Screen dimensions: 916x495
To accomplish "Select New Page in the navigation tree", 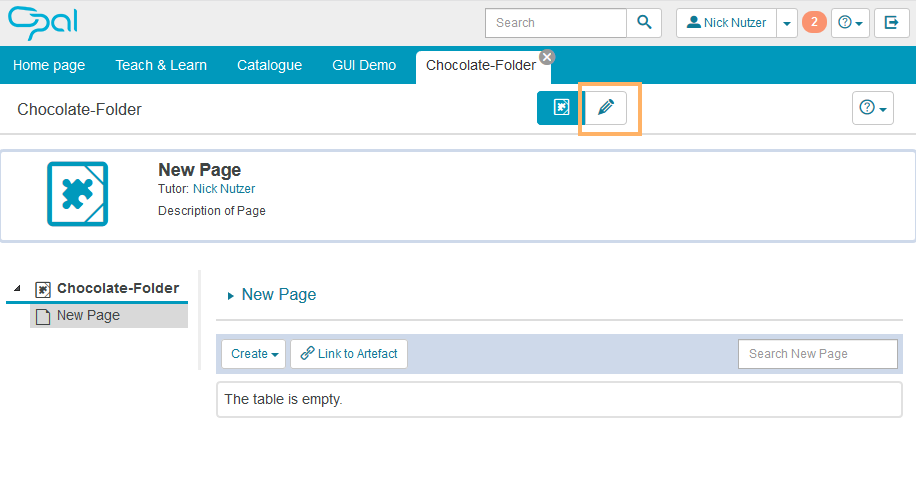I will pos(88,316).
